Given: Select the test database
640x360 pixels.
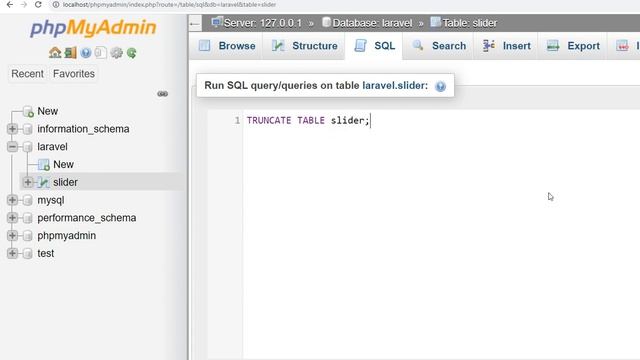Looking at the screenshot, I should pos(45,253).
